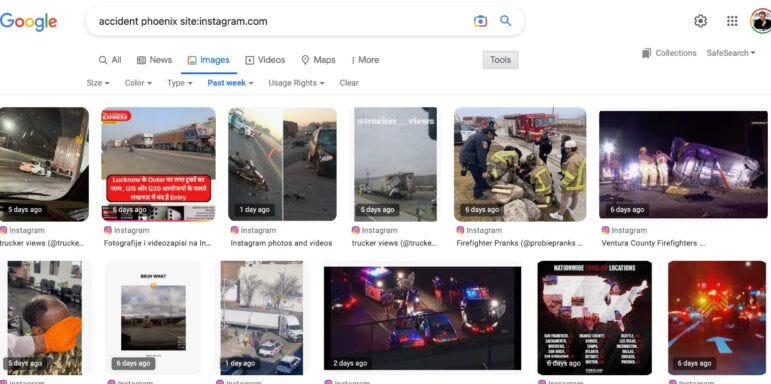Click the Tools button
This screenshot has height=384, width=771.
tap(500, 60)
